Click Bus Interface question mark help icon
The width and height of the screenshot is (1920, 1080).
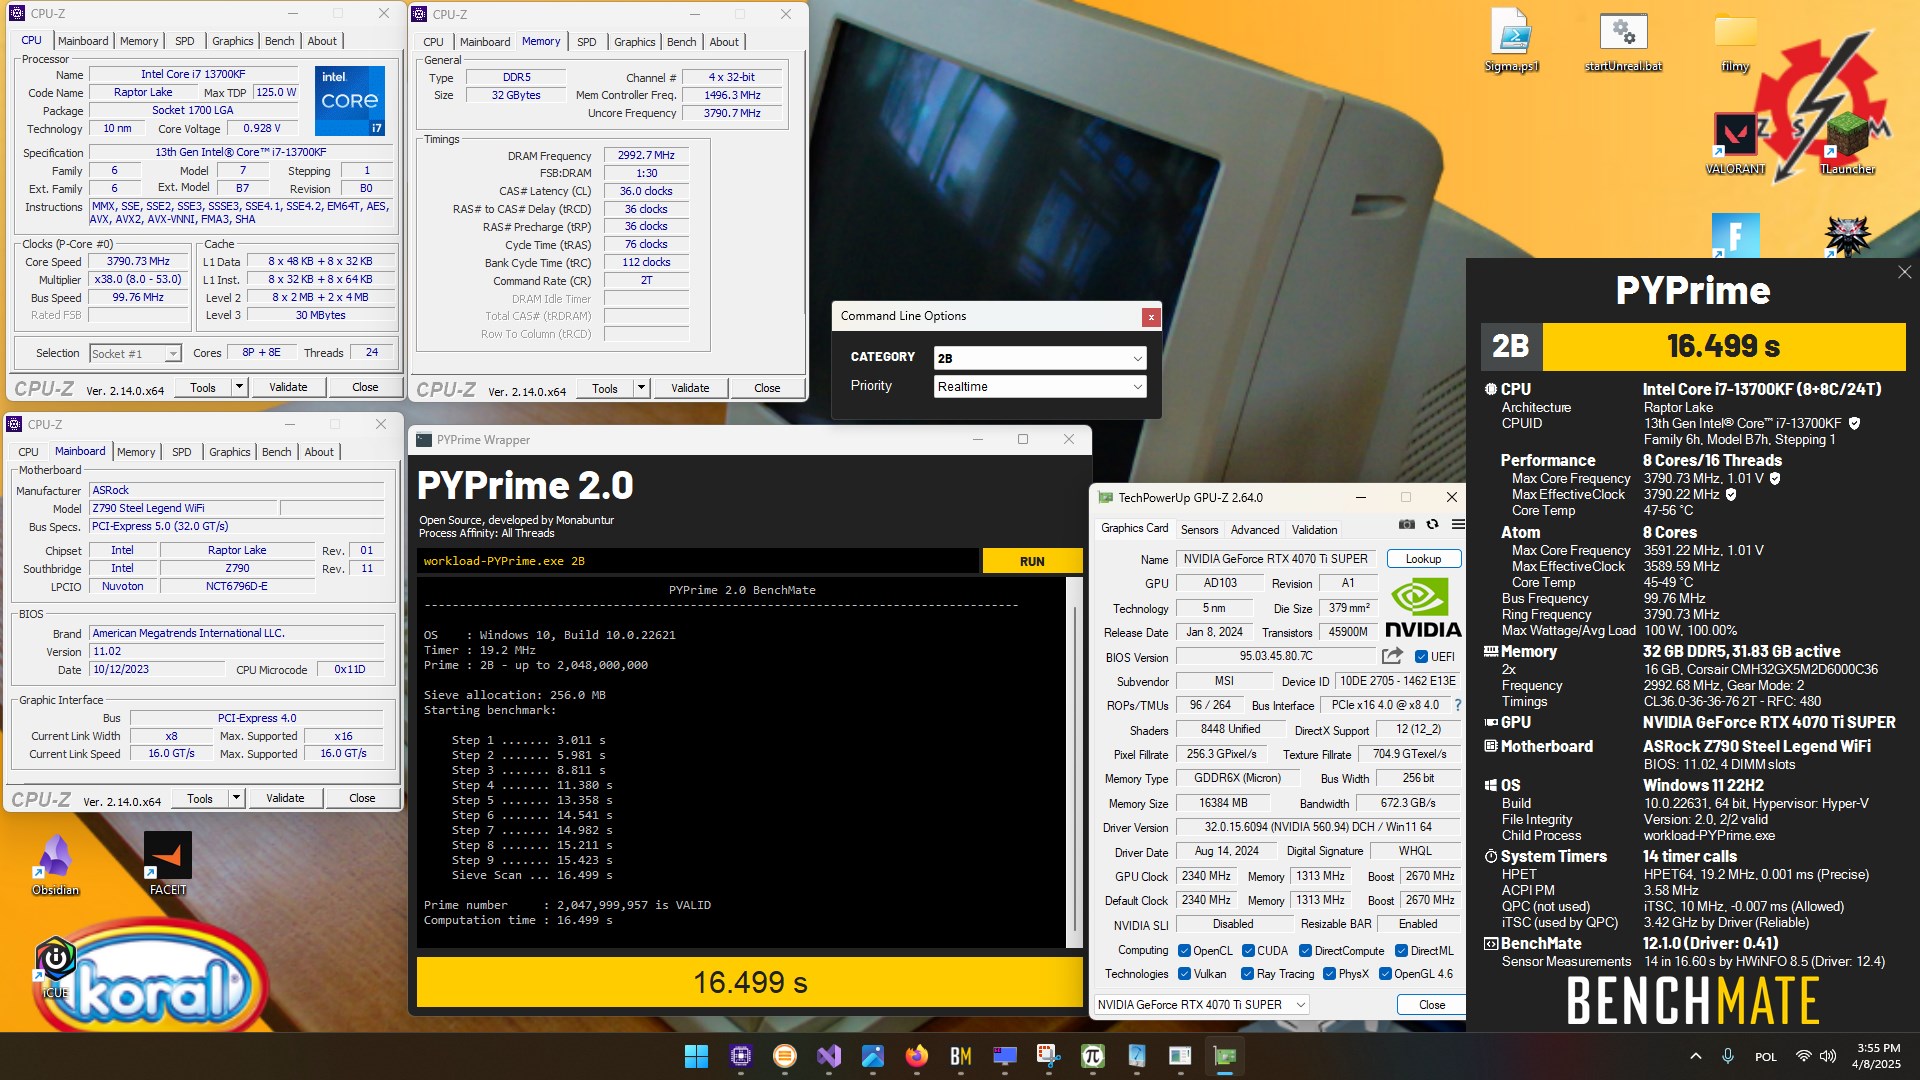click(x=1458, y=705)
